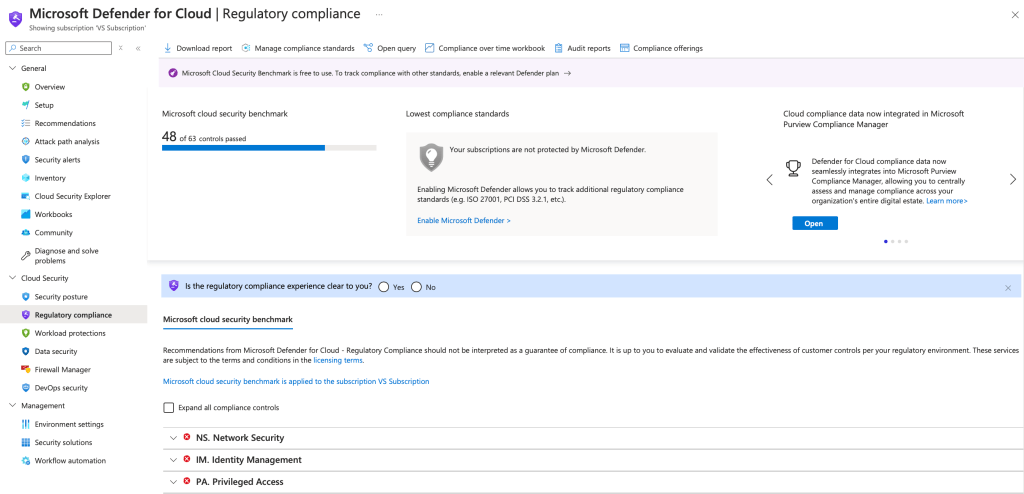Go to Firewall Manager in sidebar
The height and width of the screenshot is (494, 1024).
[64, 369]
